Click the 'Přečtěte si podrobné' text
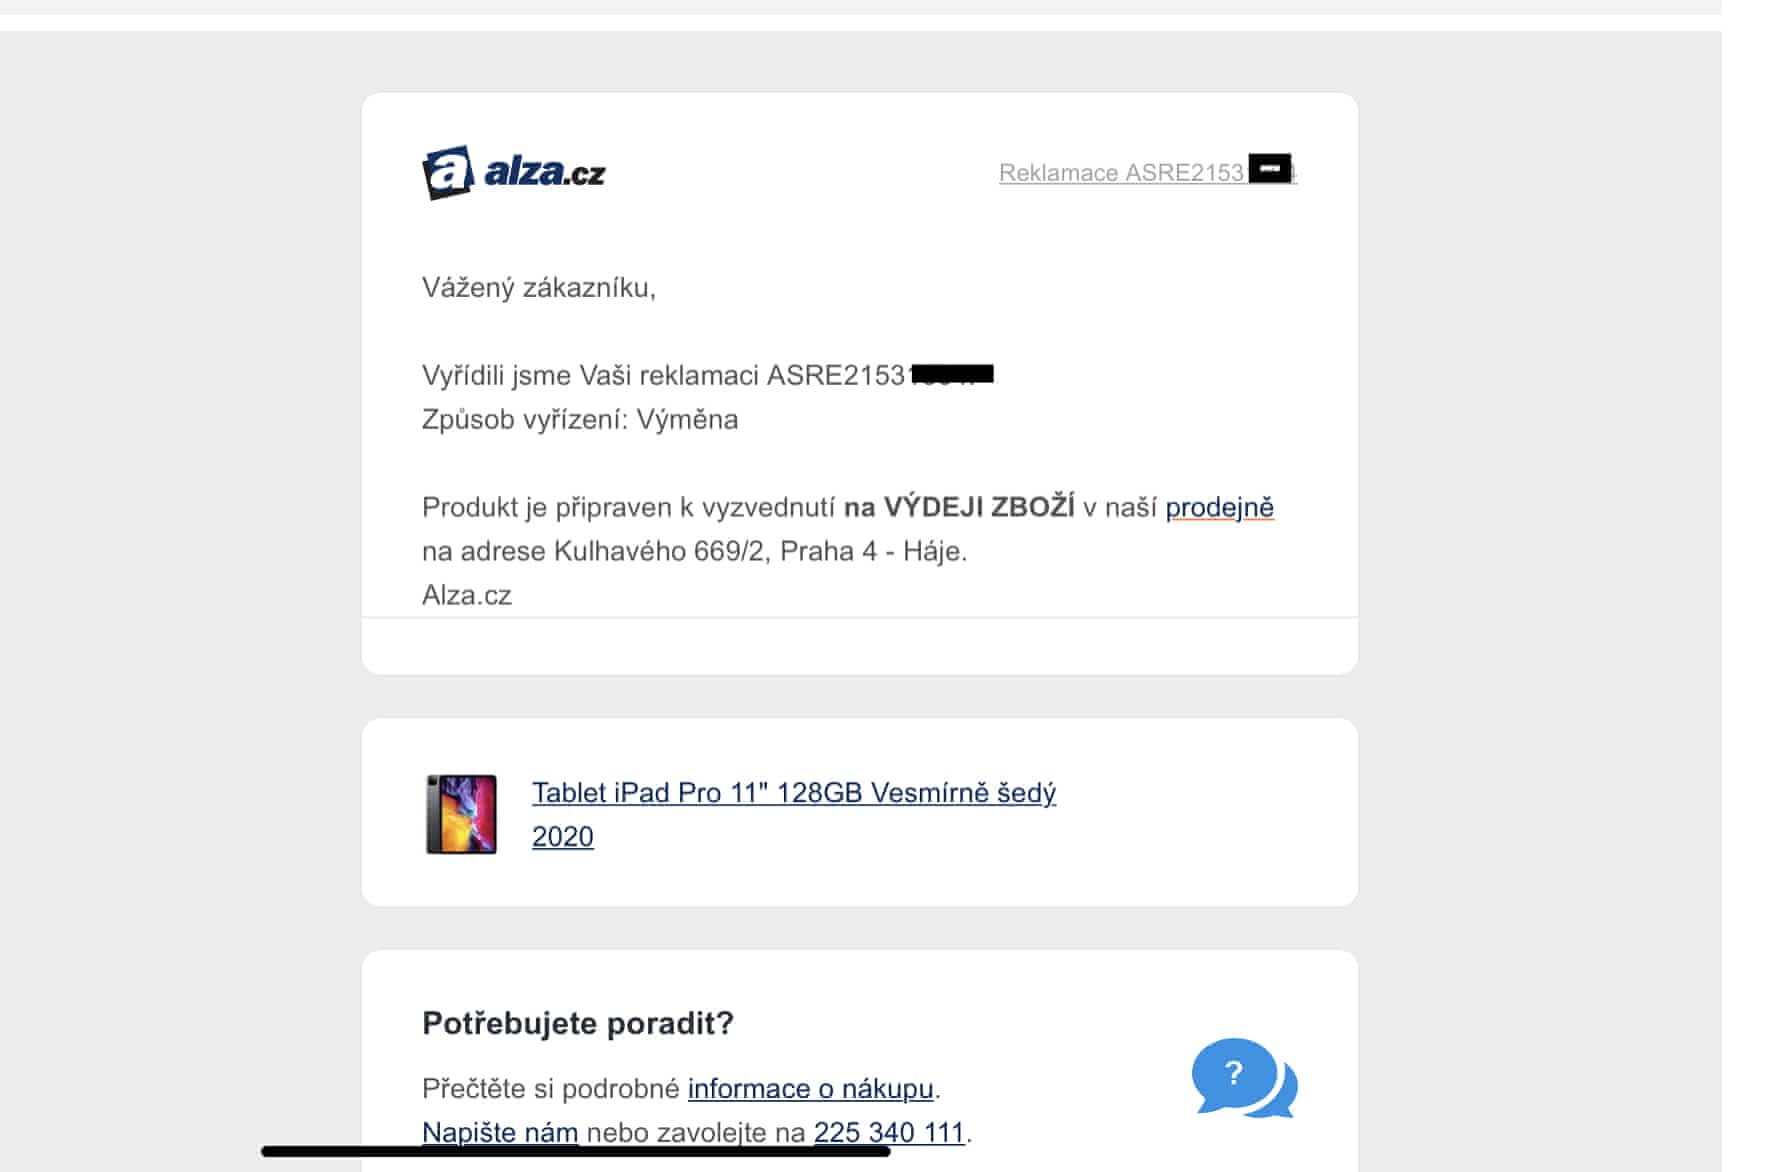The image size is (1770, 1172). click(x=551, y=1088)
